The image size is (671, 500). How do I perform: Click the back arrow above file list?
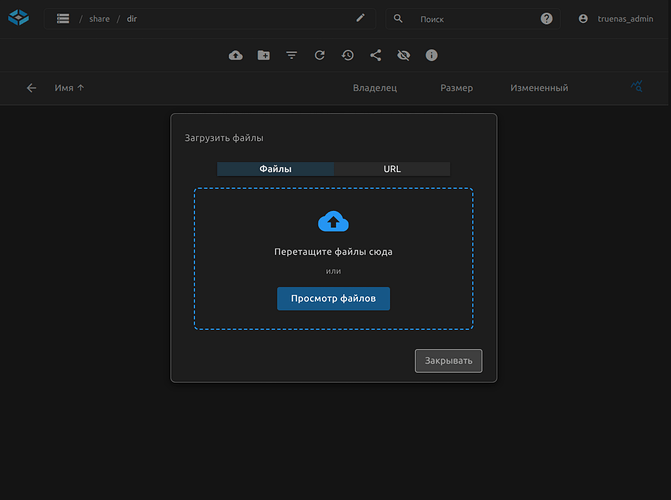coord(31,88)
